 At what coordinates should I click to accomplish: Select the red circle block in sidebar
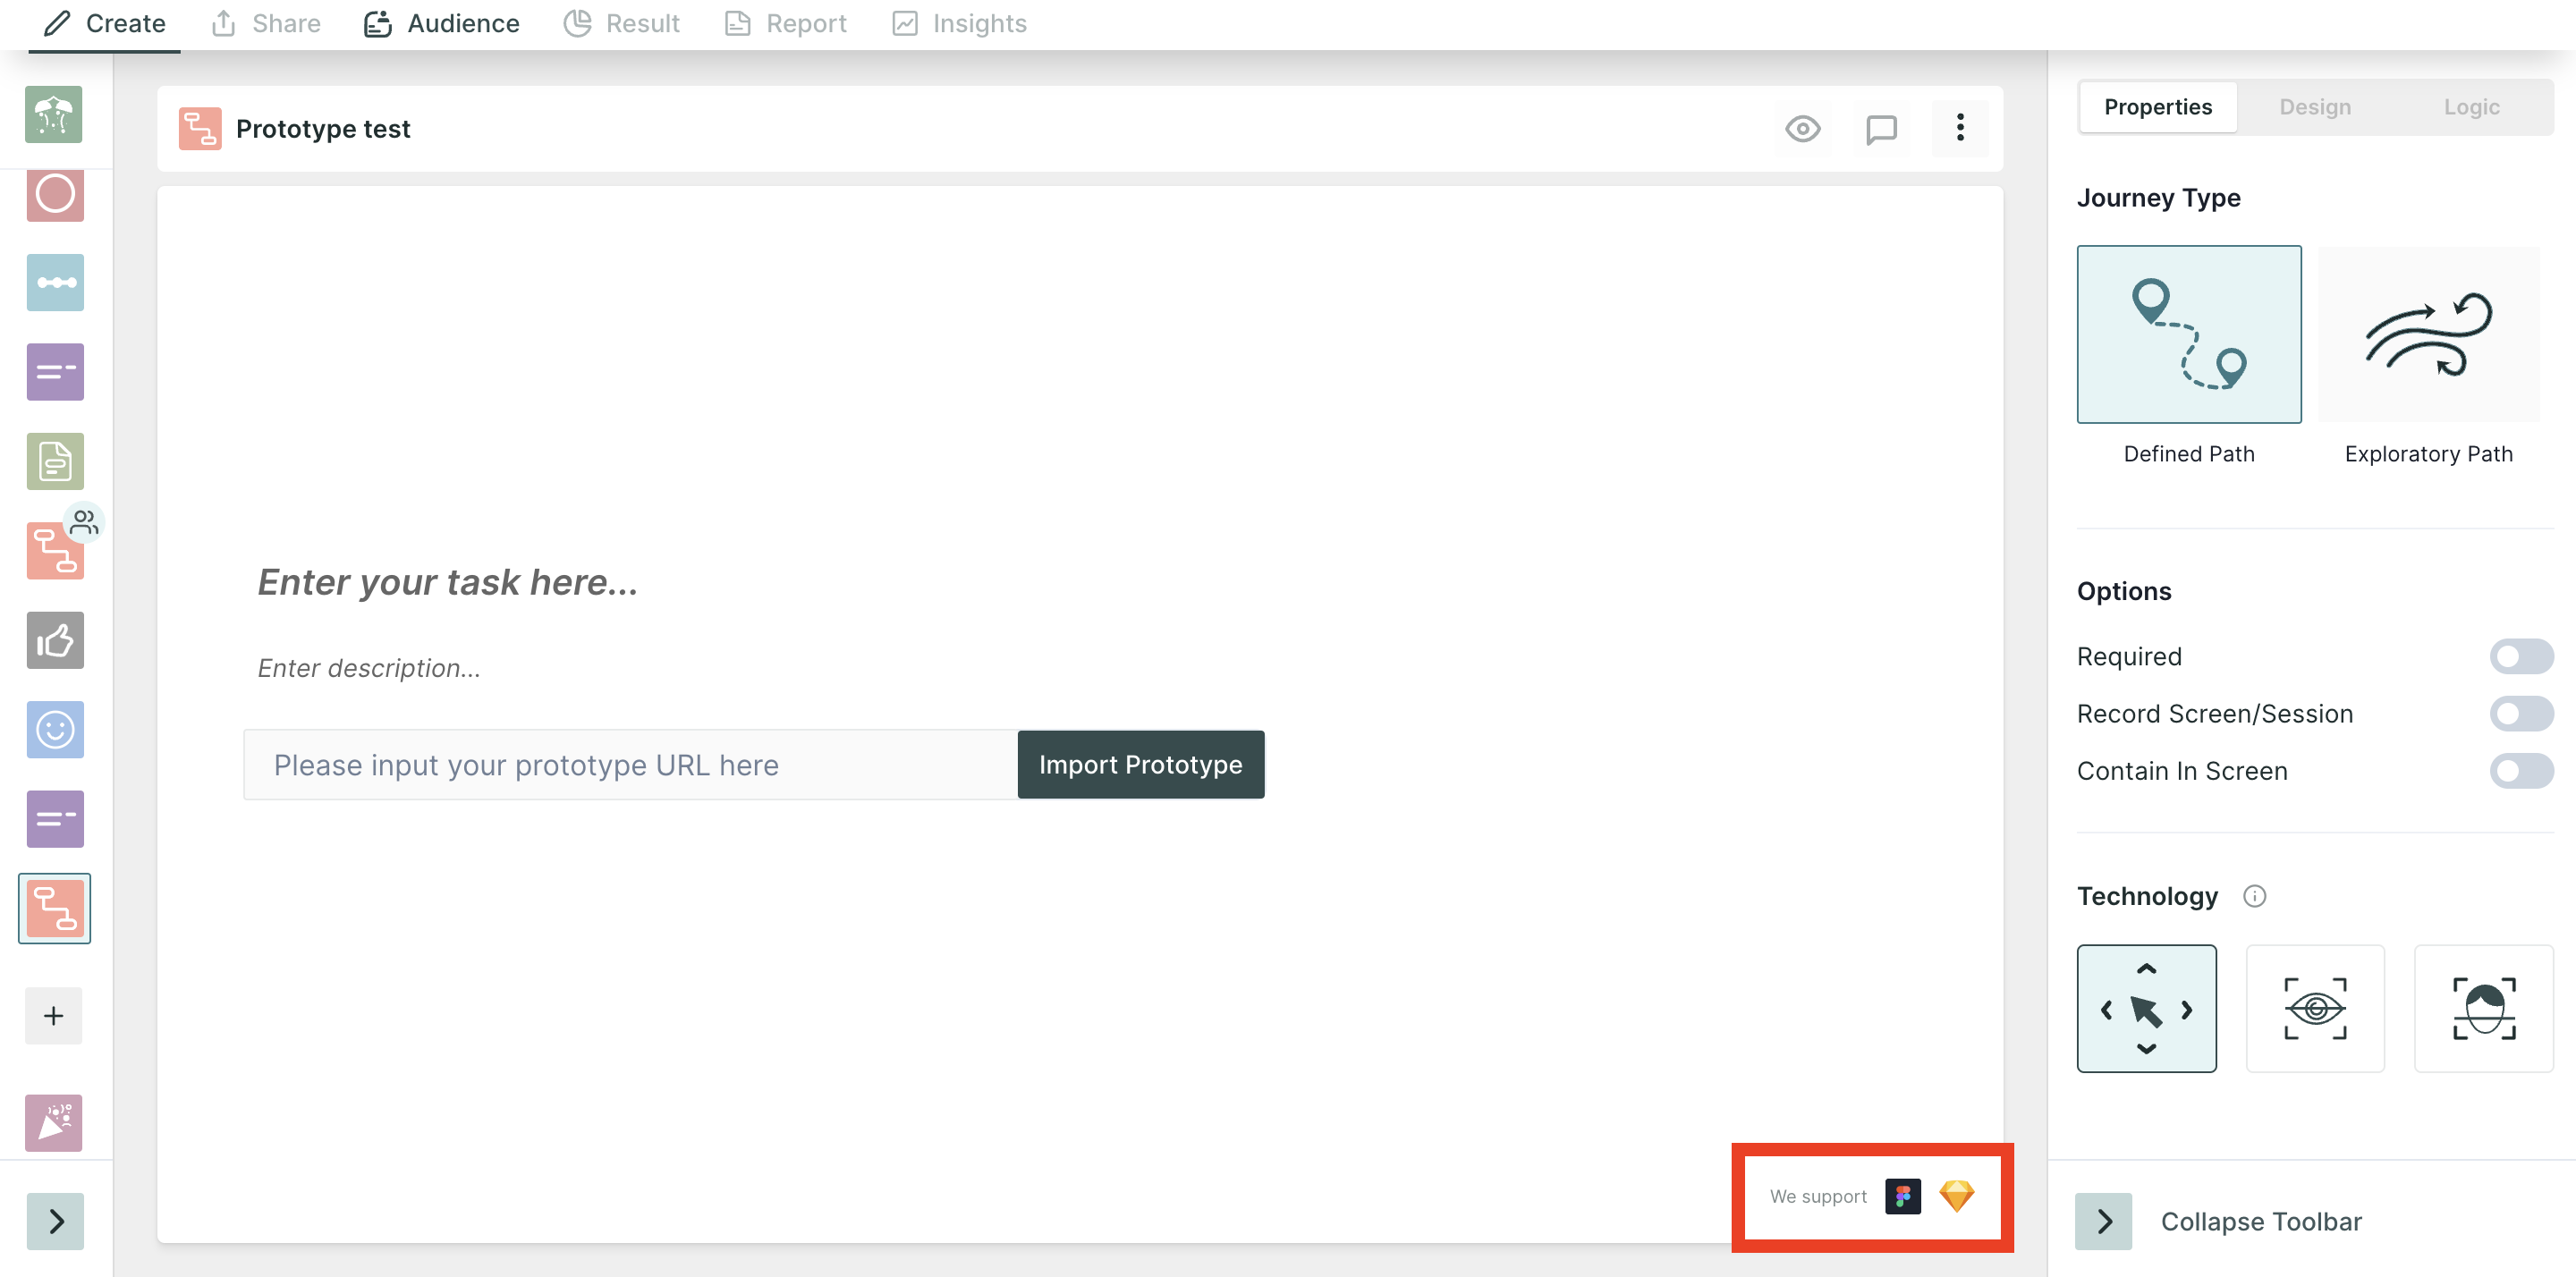55,193
